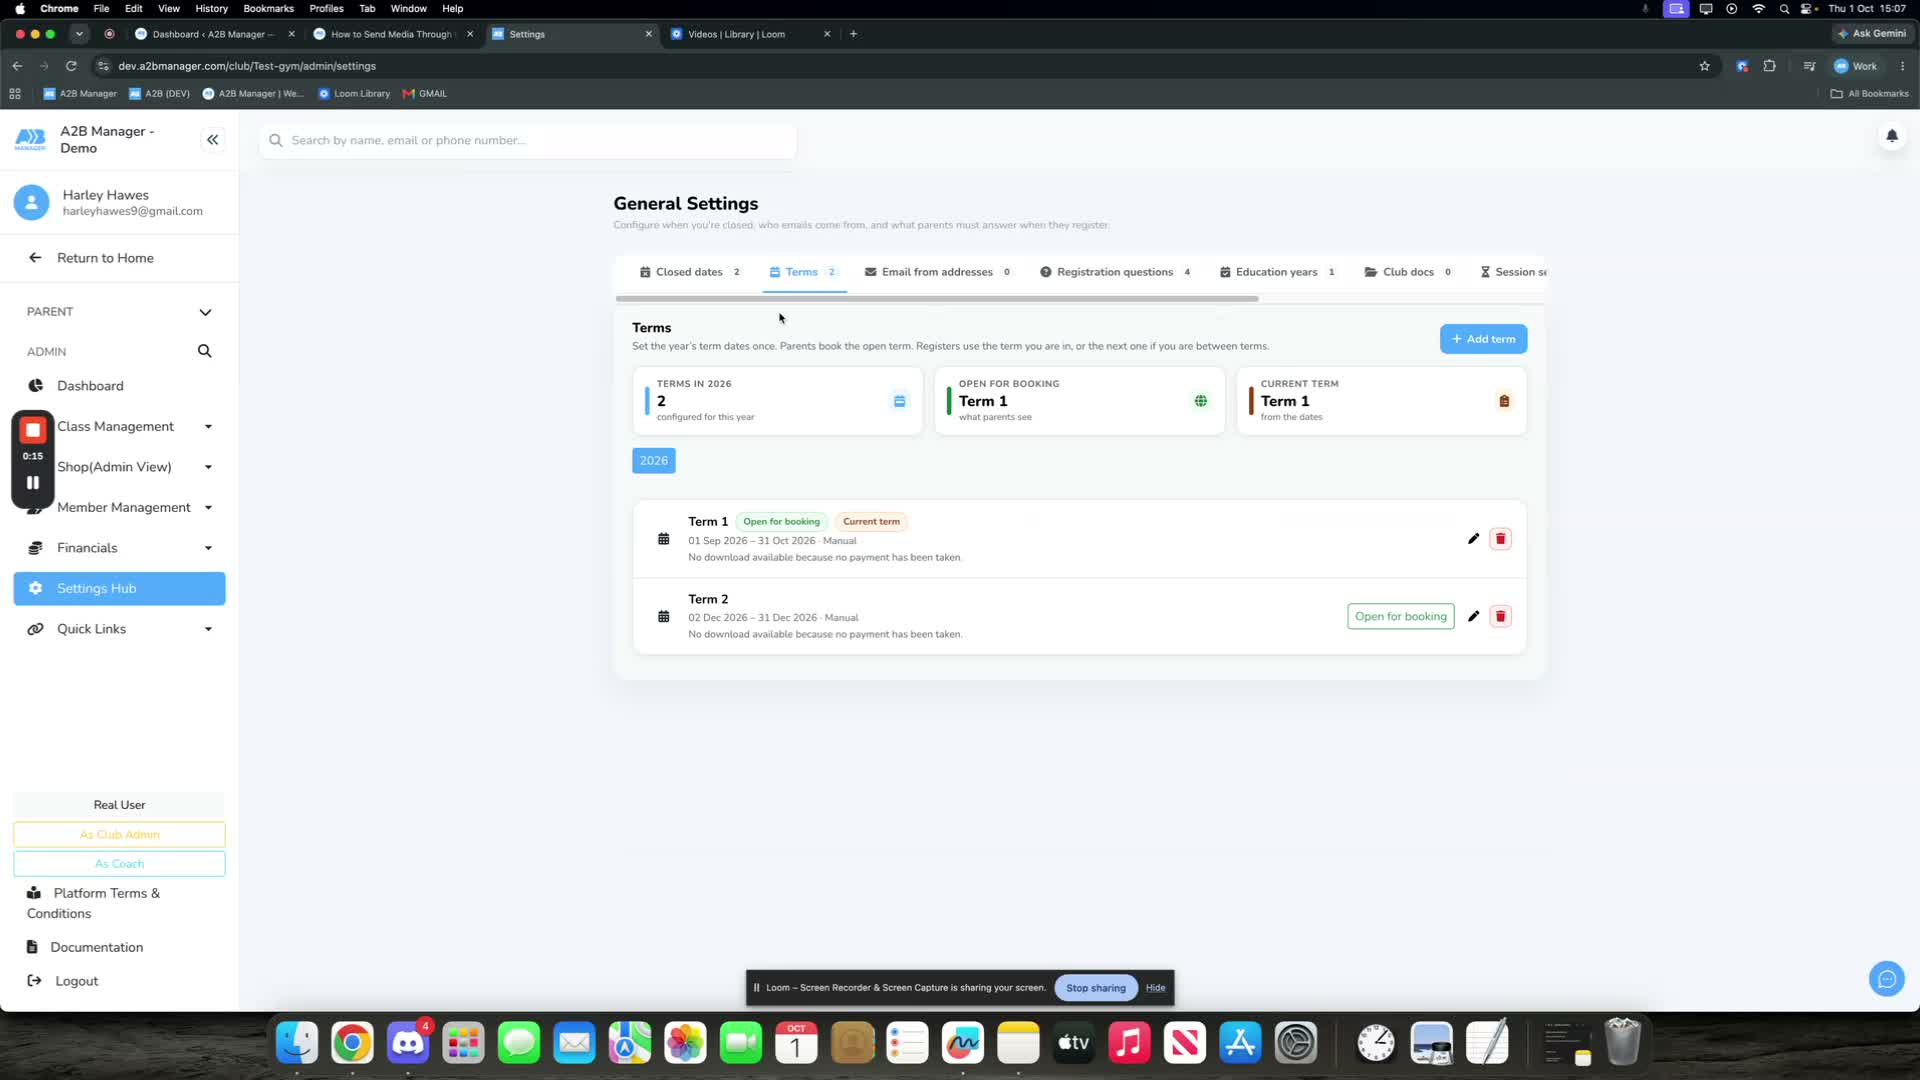
Task: Expand Class Management submenu
Action: click(208, 427)
